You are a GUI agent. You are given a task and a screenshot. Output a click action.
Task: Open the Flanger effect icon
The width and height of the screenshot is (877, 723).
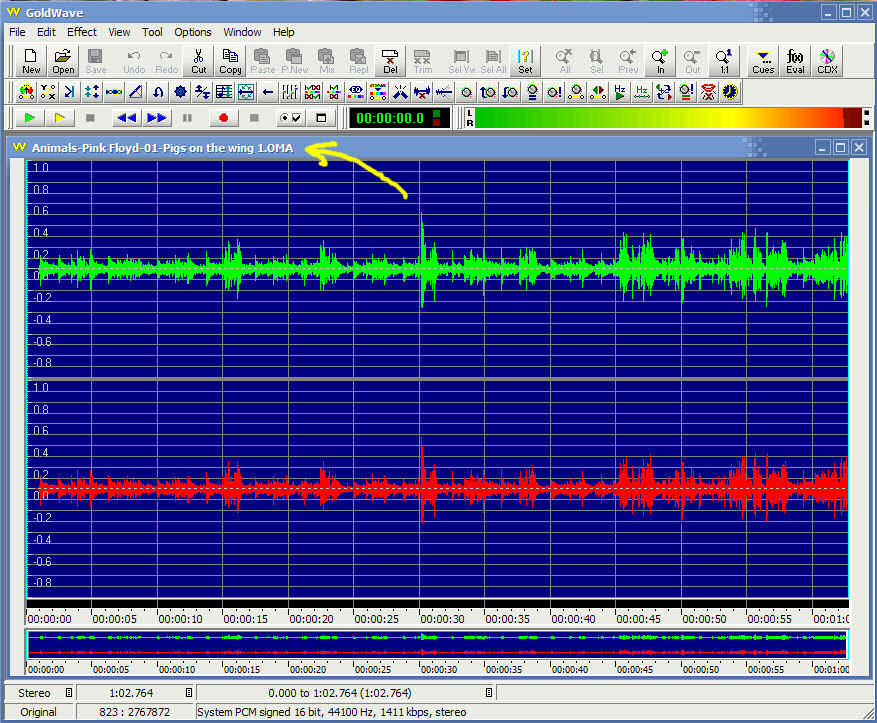pyautogui.click(x=114, y=92)
